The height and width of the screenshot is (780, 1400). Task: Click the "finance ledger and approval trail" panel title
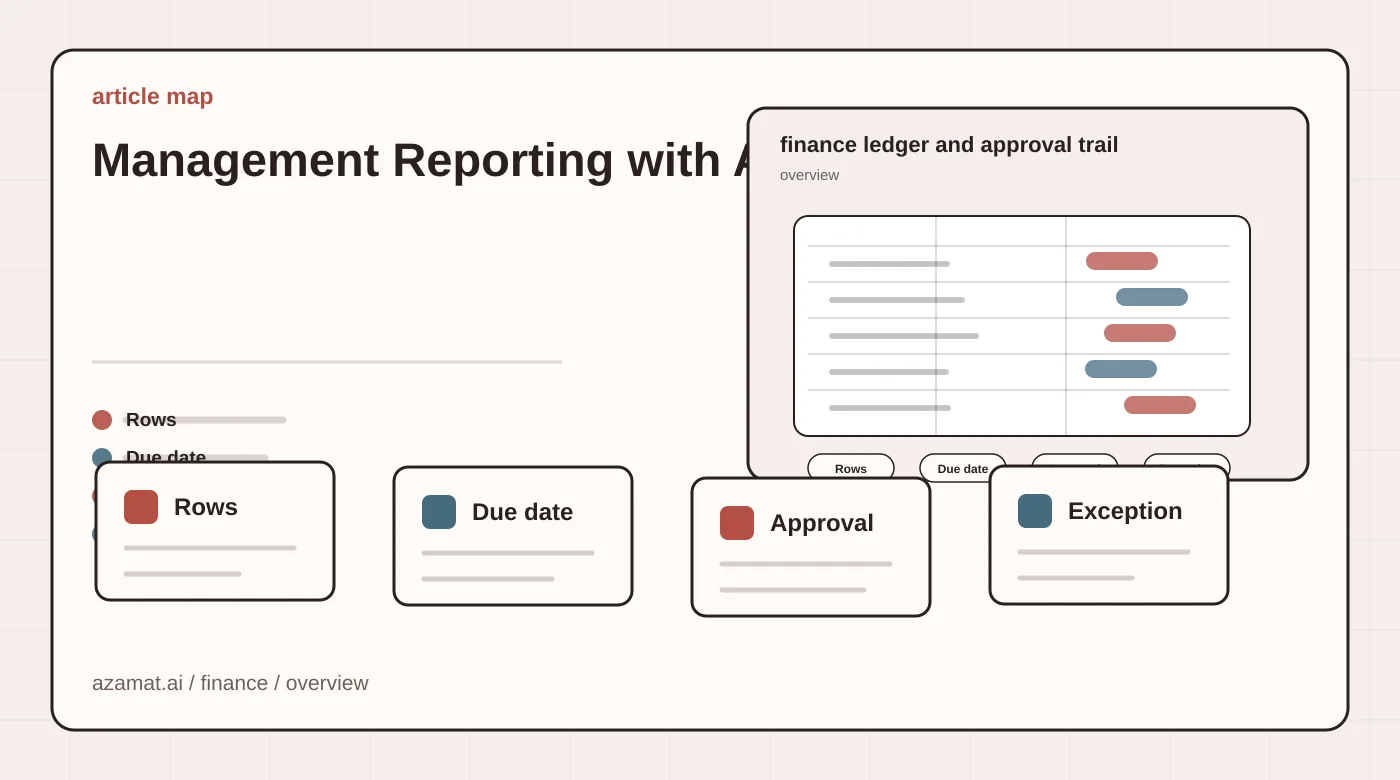tap(949, 145)
